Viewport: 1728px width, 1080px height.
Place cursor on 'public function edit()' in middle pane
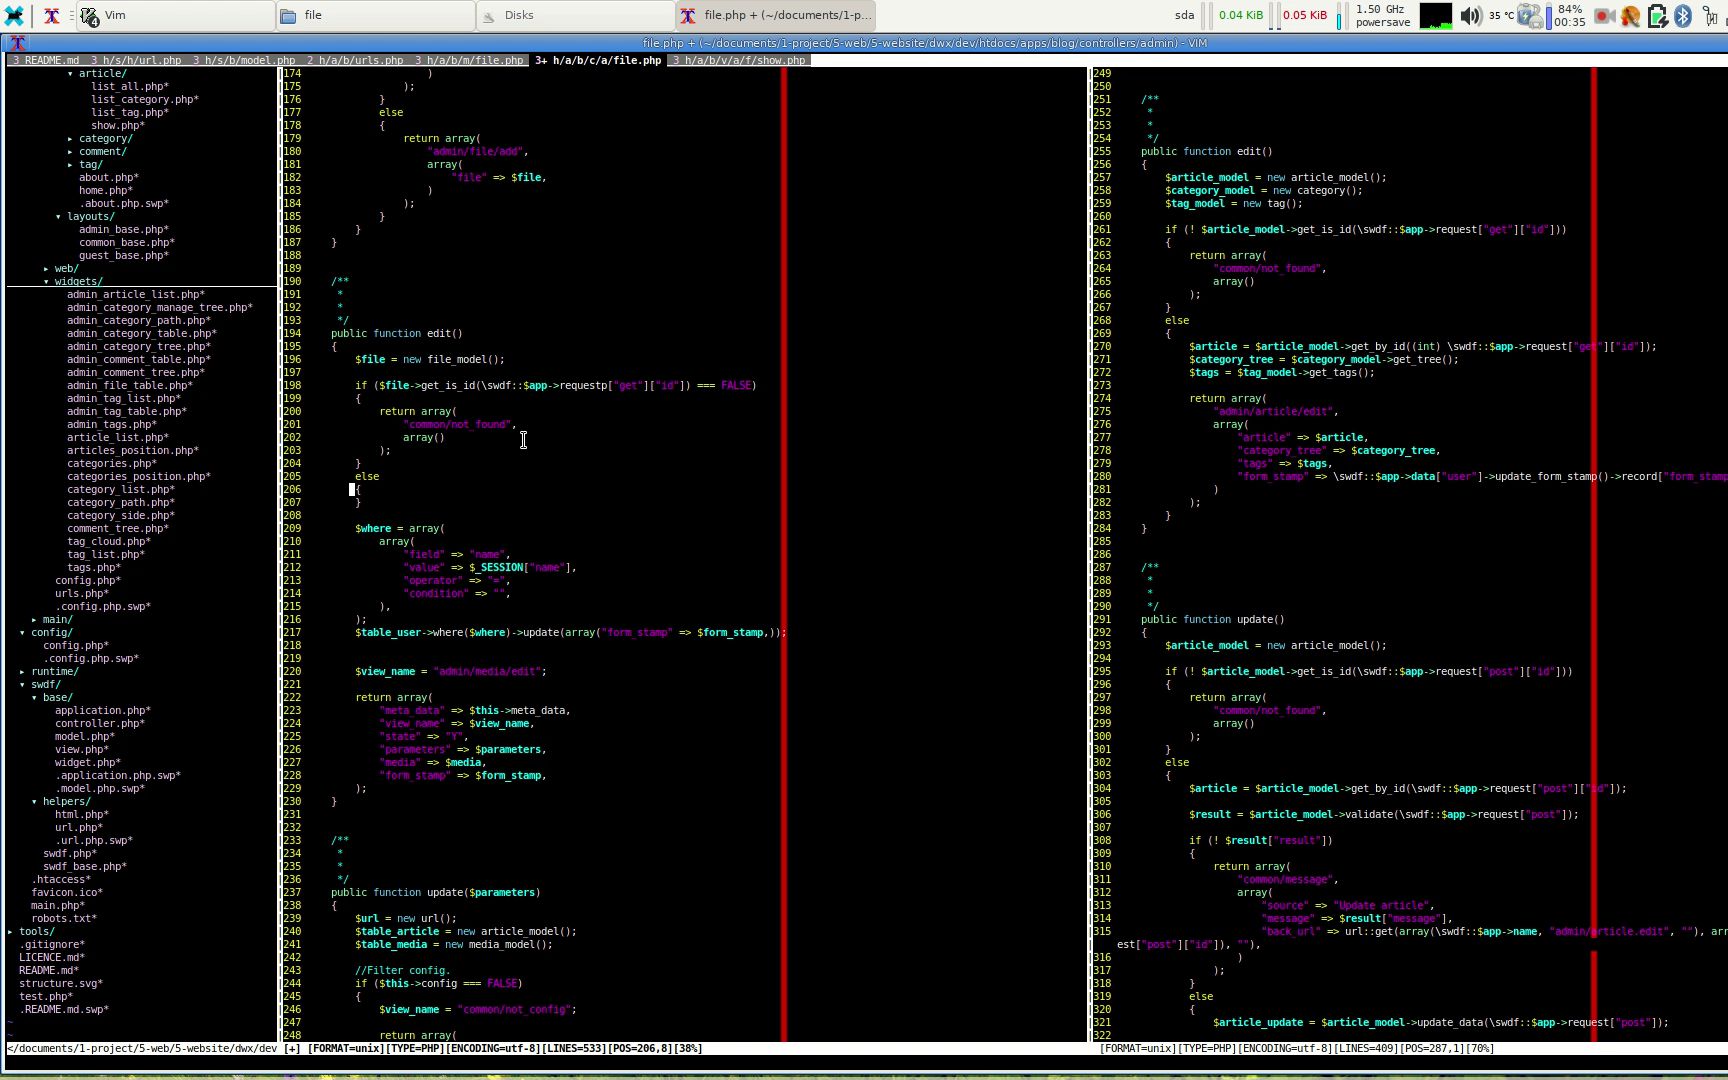tap(396, 333)
